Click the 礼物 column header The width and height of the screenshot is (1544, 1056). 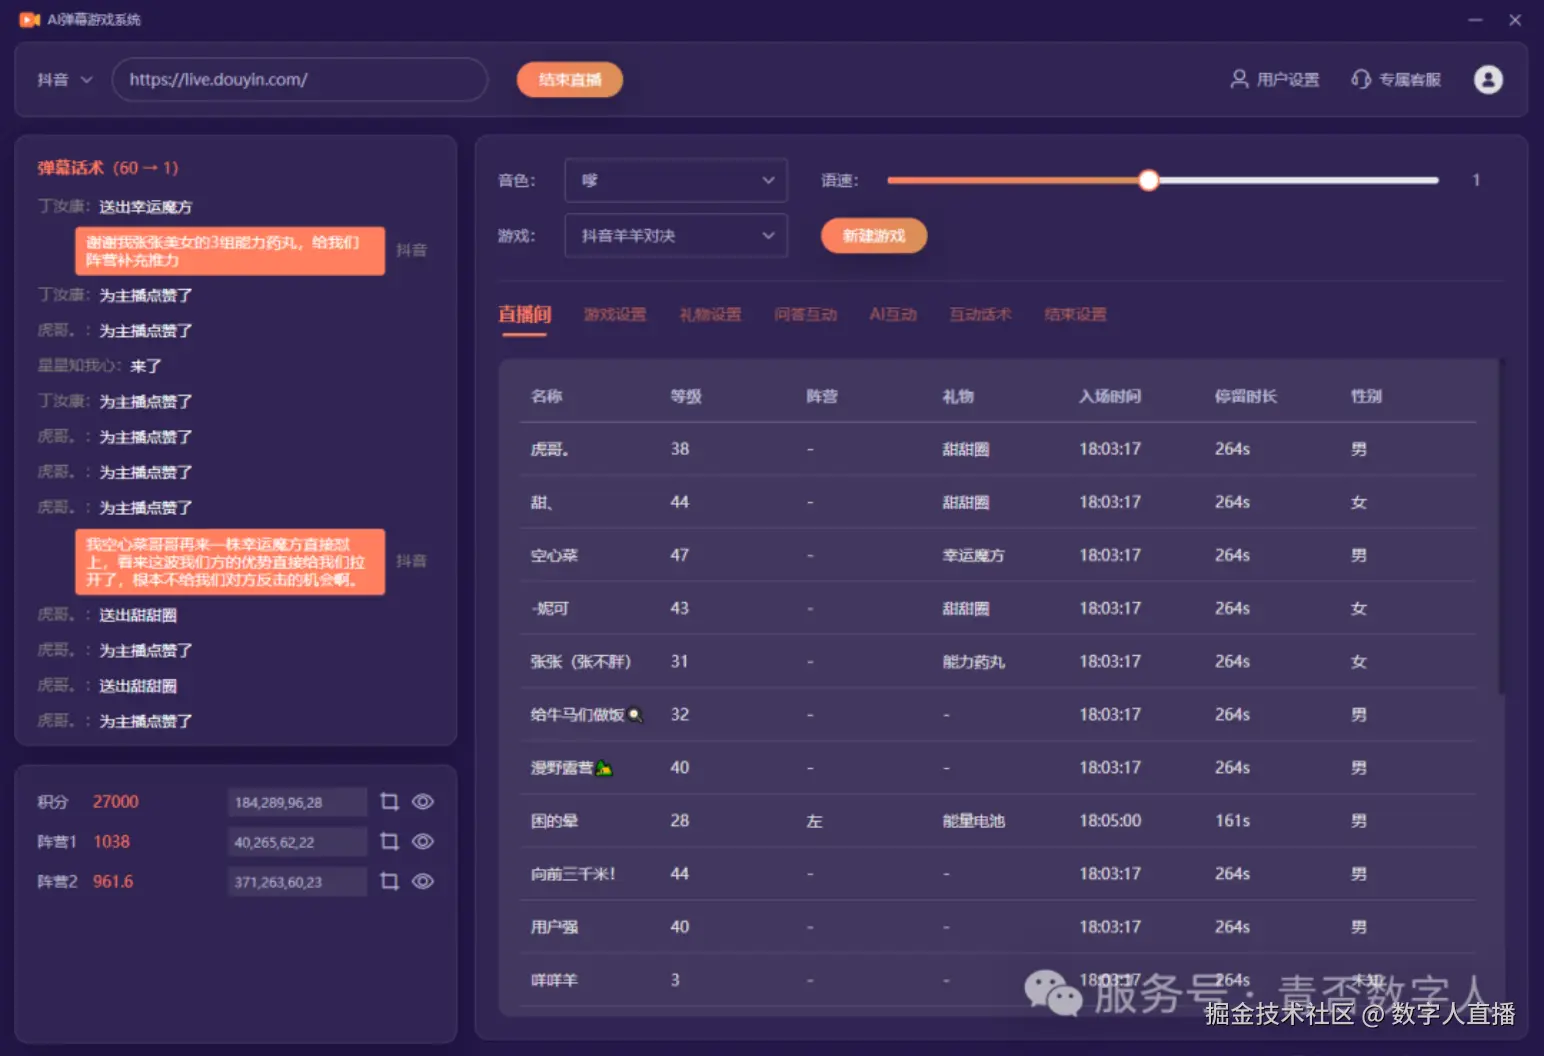pyautogui.click(x=958, y=396)
